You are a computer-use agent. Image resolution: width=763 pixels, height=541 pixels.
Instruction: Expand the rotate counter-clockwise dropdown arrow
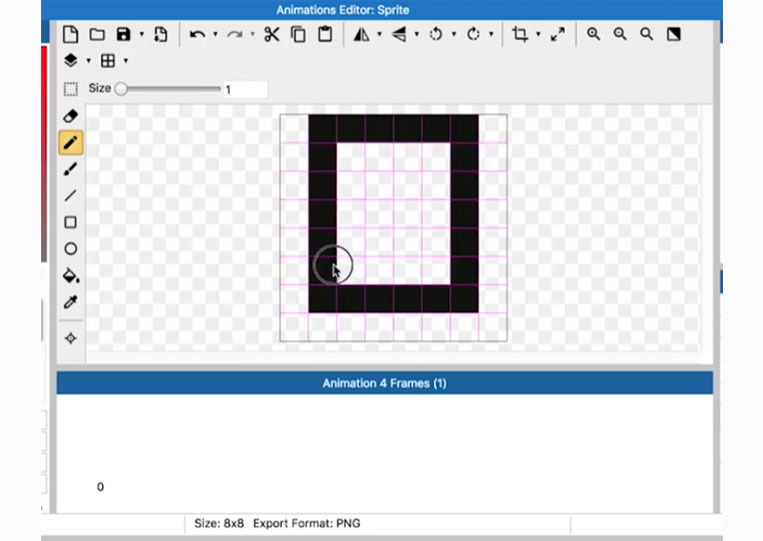tap(454, 34)
